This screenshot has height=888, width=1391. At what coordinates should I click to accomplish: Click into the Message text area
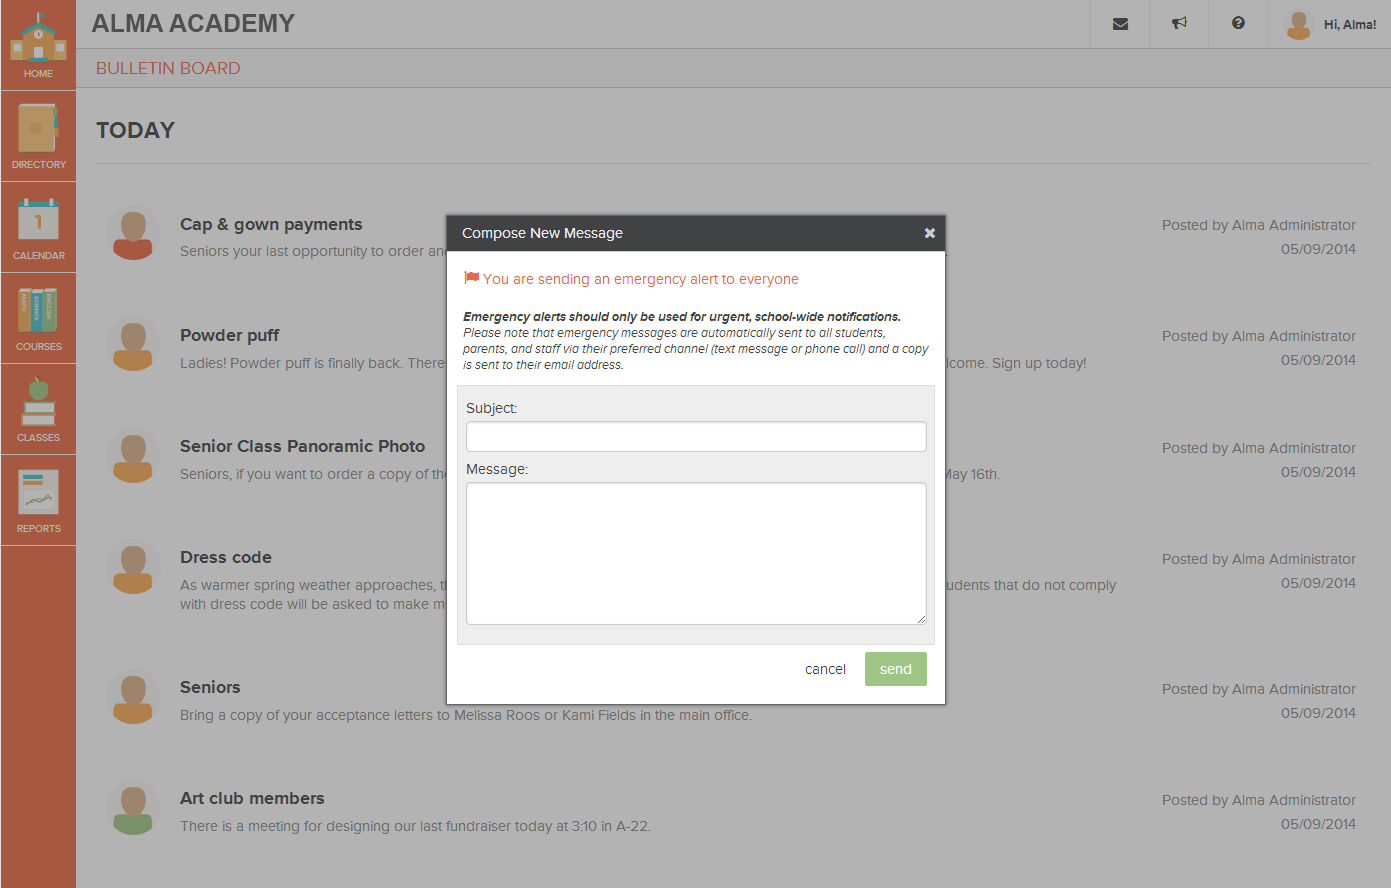coord(696,553)
